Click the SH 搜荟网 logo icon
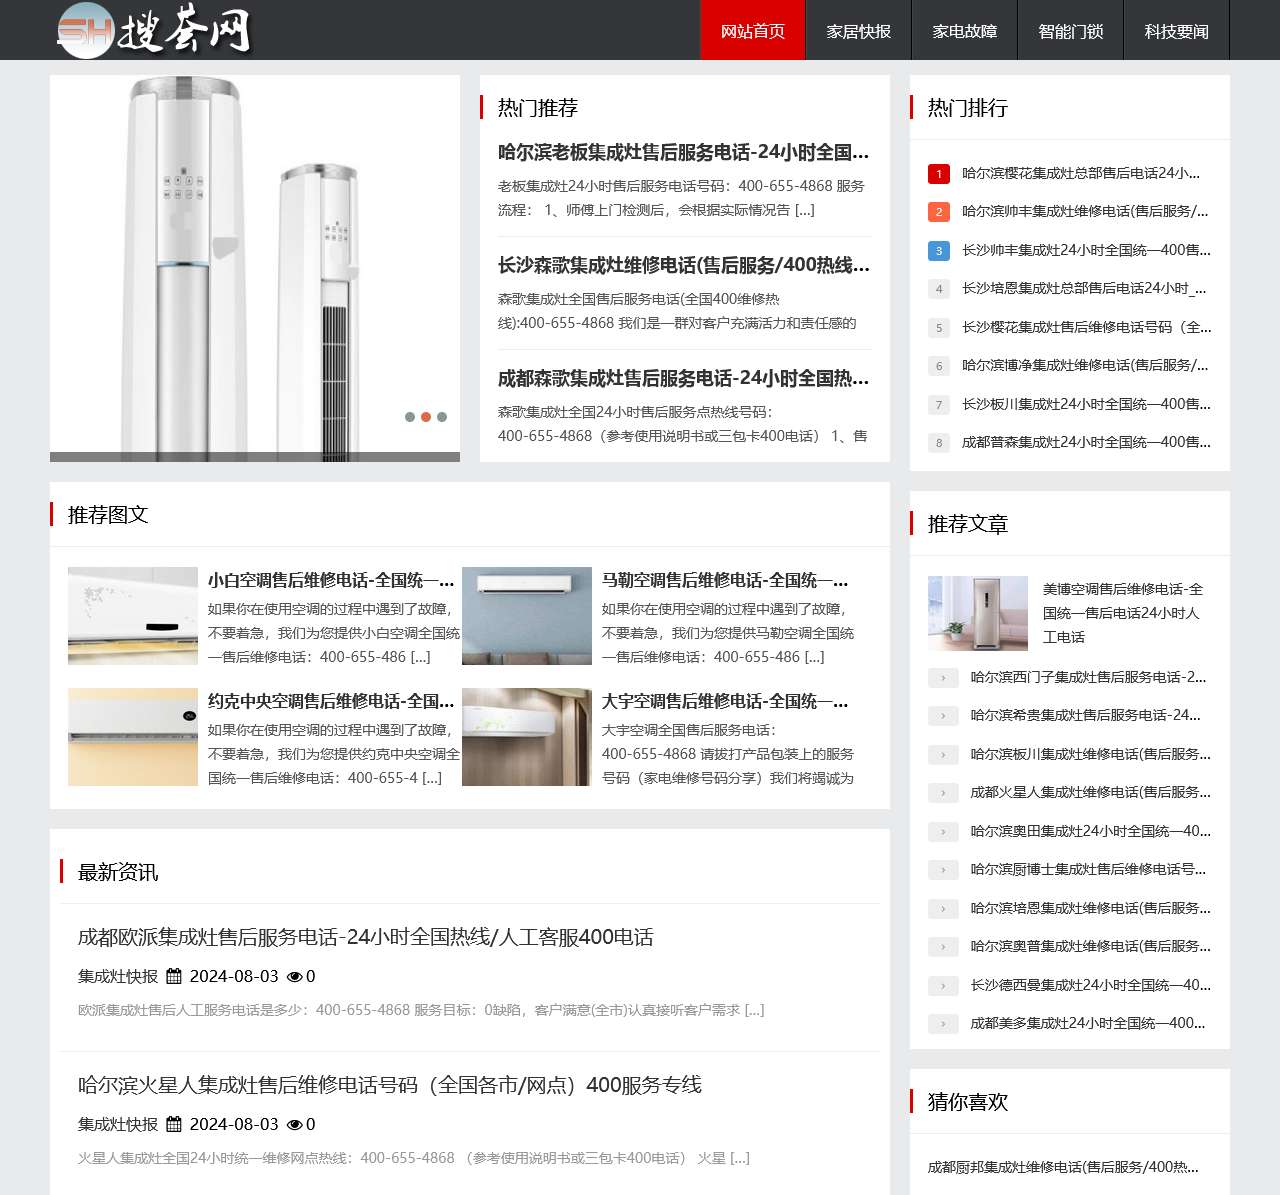 (x=86, y=31)
